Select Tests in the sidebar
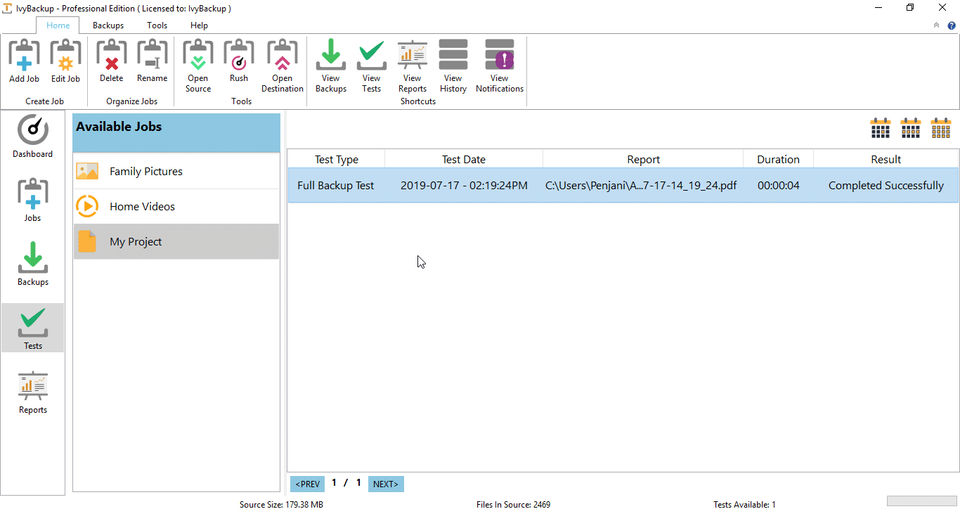Screen dimensions: 960x512 (32, 328)
